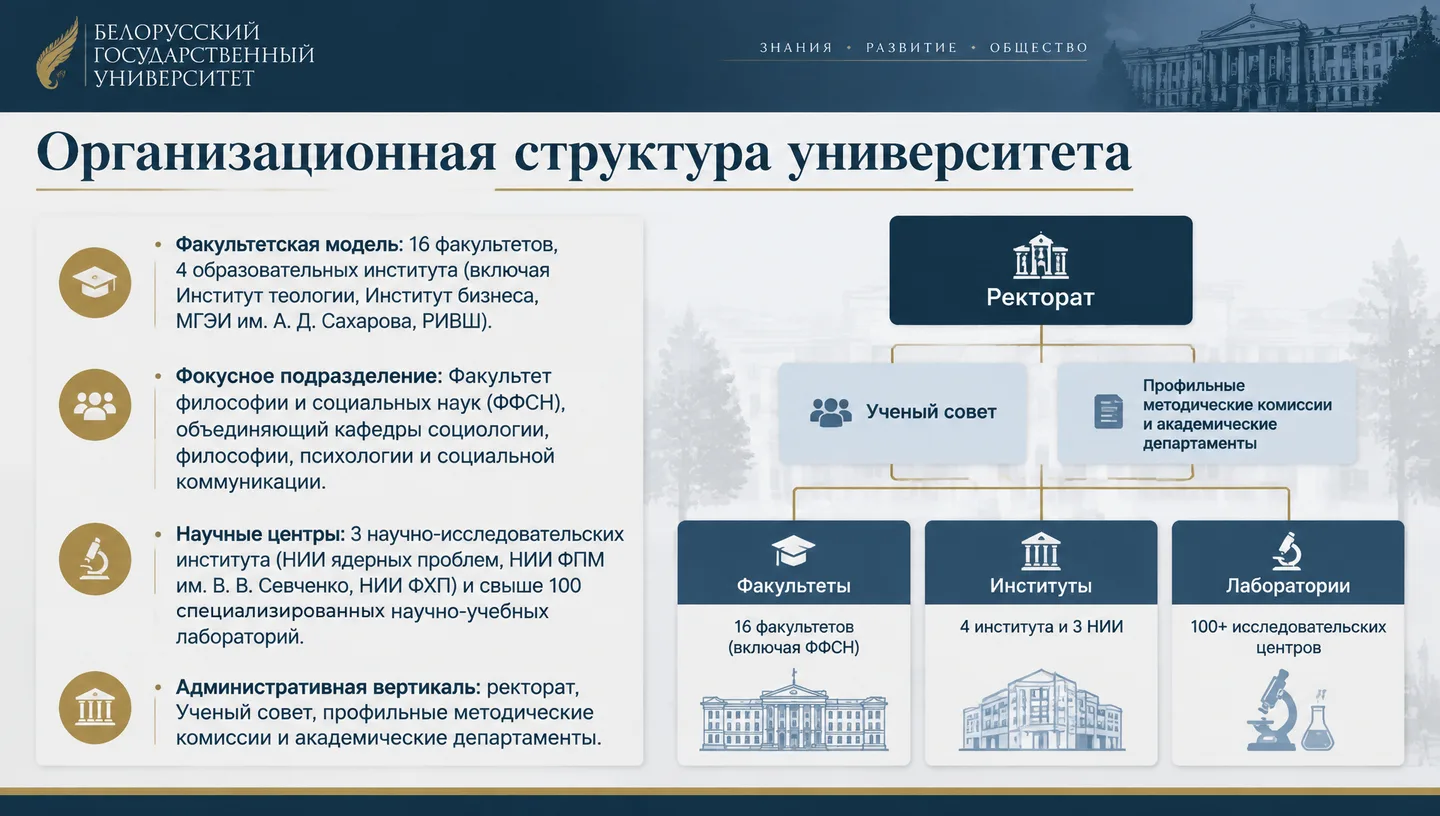
Task: Click the gold graduation cap icon beside Факультетская модель
Action: coord(95,282)
